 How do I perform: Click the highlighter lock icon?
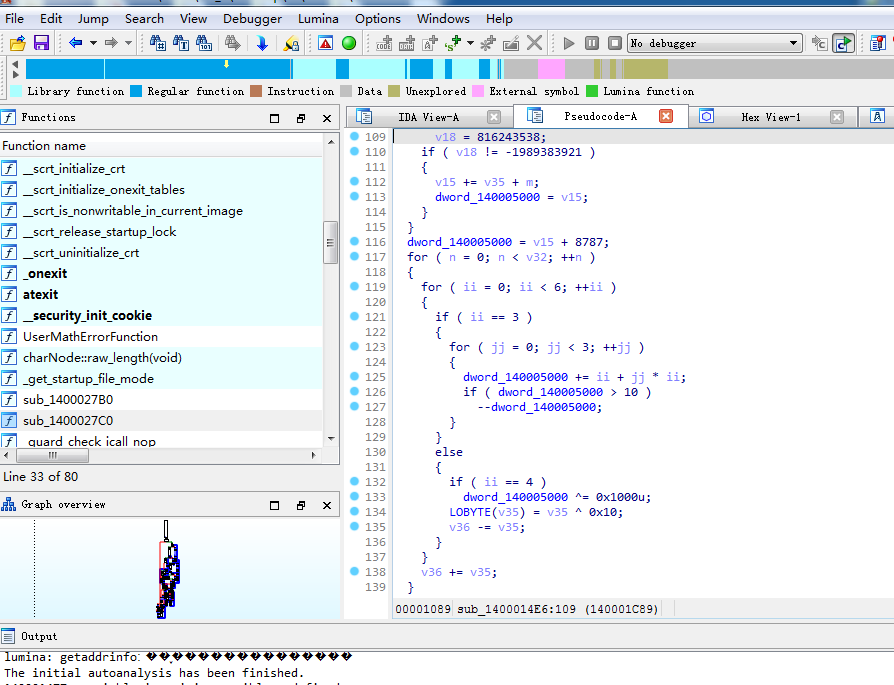(x=291, y=43)
